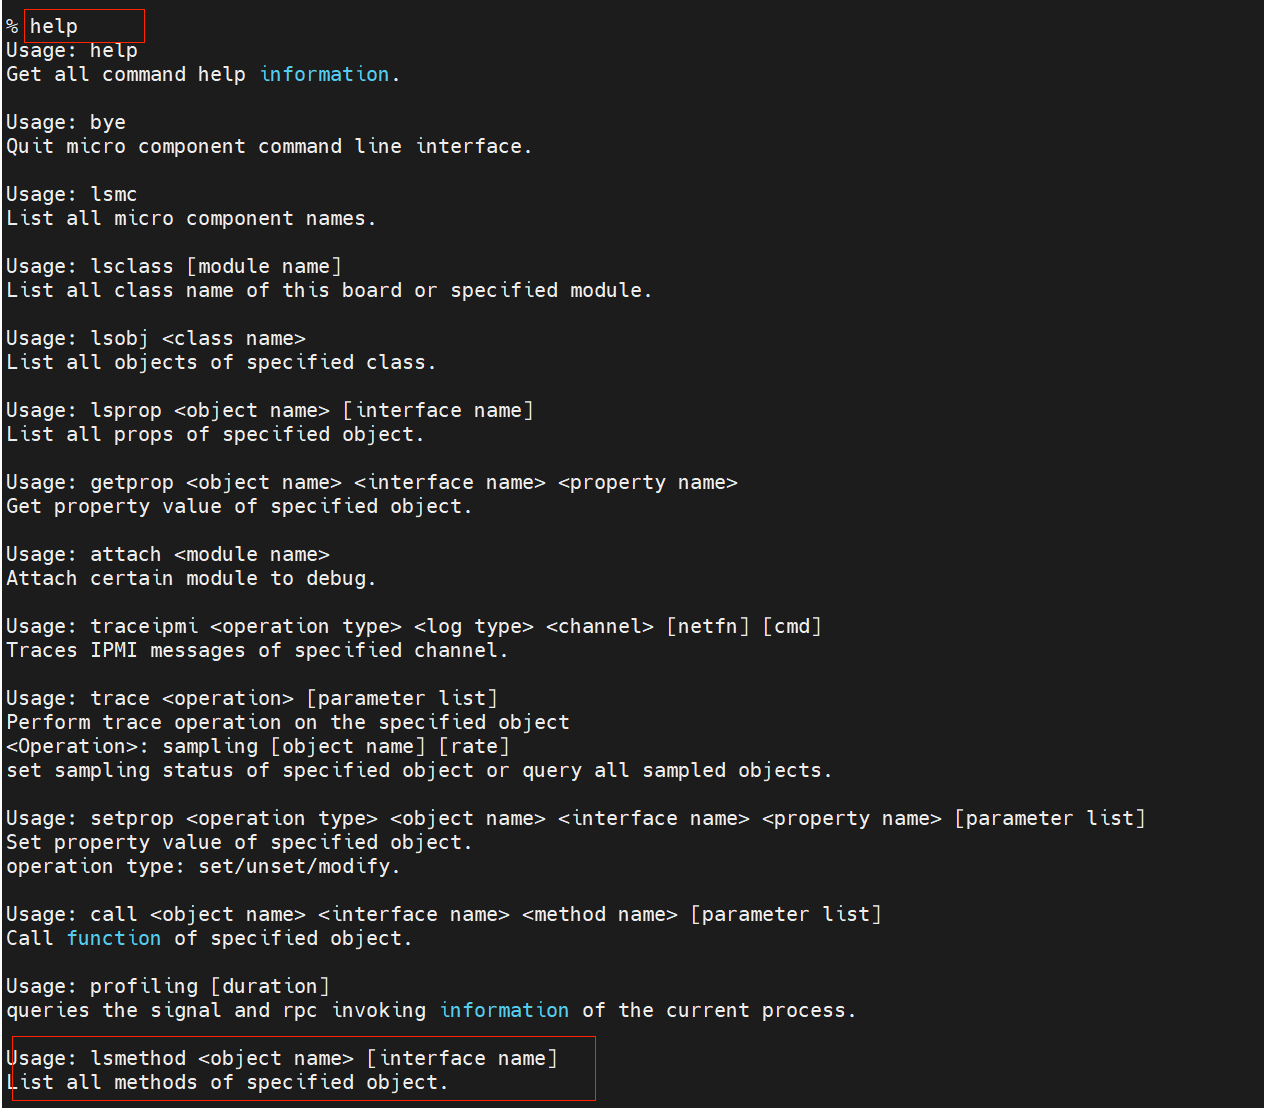The image size is (1264, 1108).
Task: Click blue "information" link after "rpc invoking"
Action: pyautogui.click(x=504, y=1011)
